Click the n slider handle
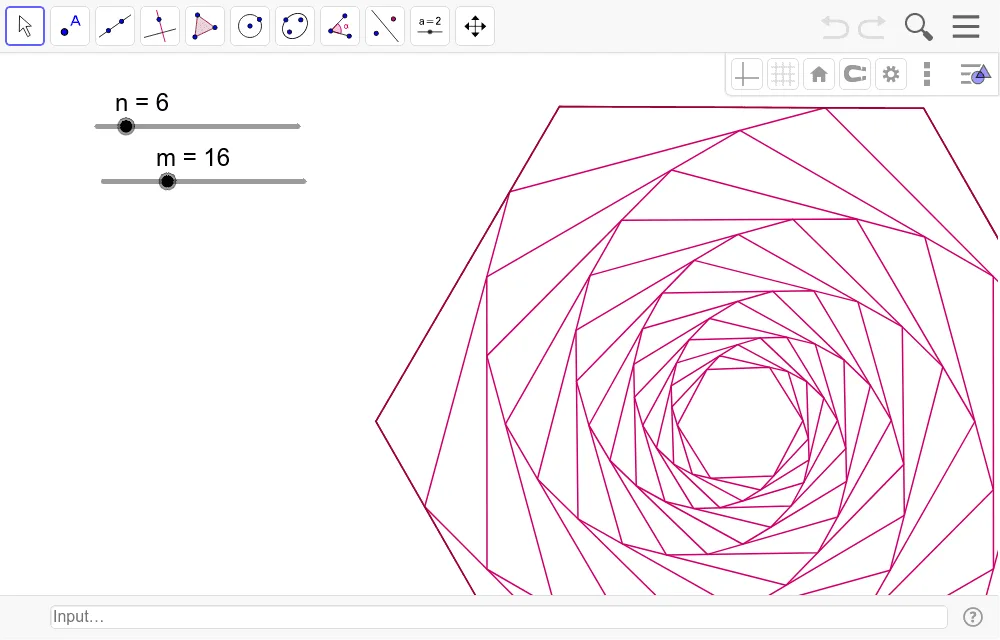The width and height of the screenshot is (1000, 640). 126,126
